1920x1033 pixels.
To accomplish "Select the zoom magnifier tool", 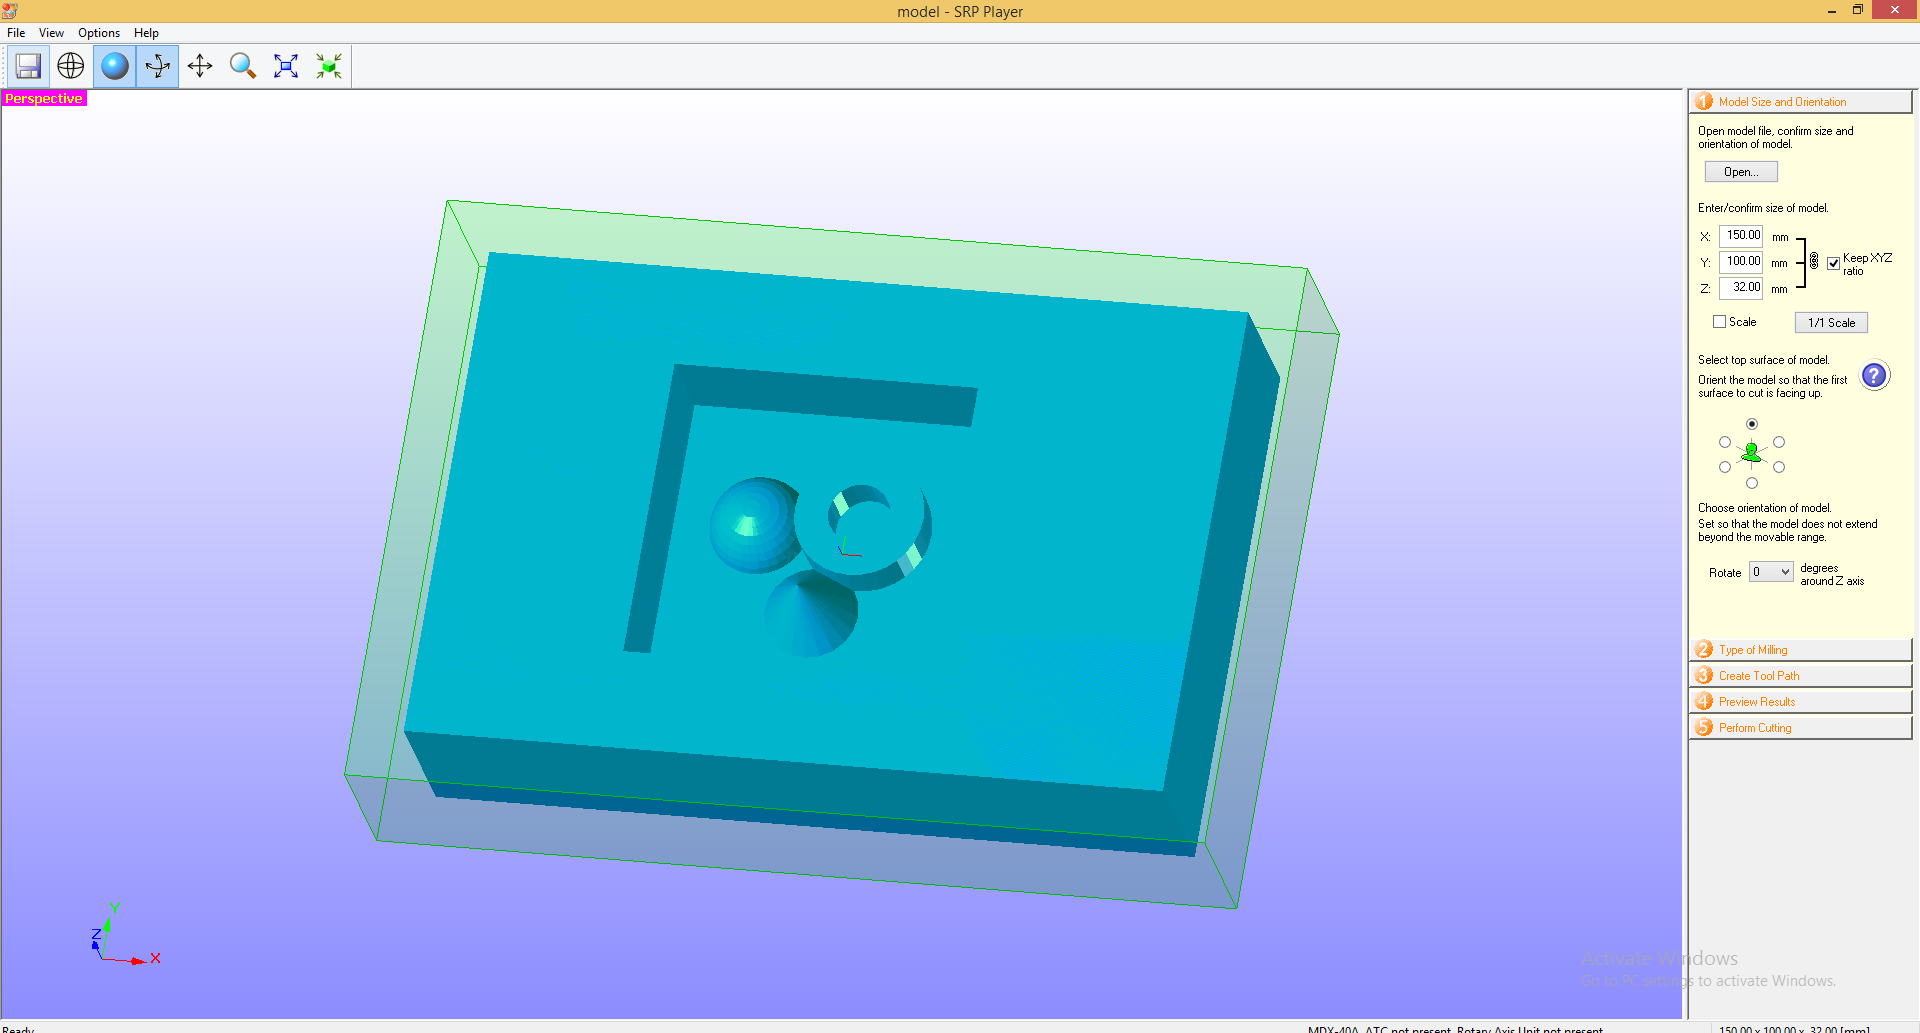I will pyautogui.click(x=243, y=66).
